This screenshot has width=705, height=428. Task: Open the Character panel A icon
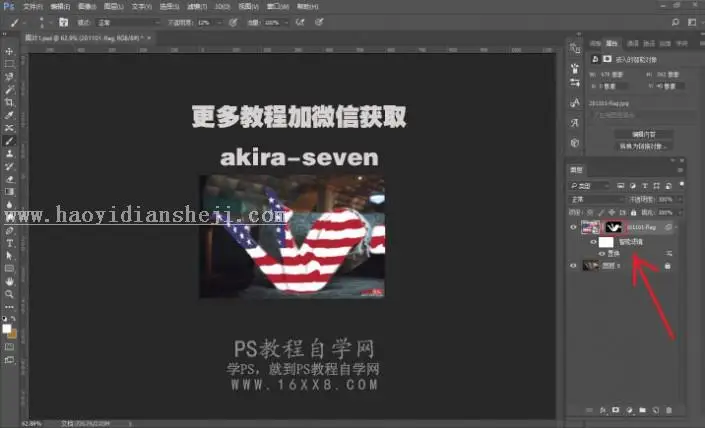[575, 103]
